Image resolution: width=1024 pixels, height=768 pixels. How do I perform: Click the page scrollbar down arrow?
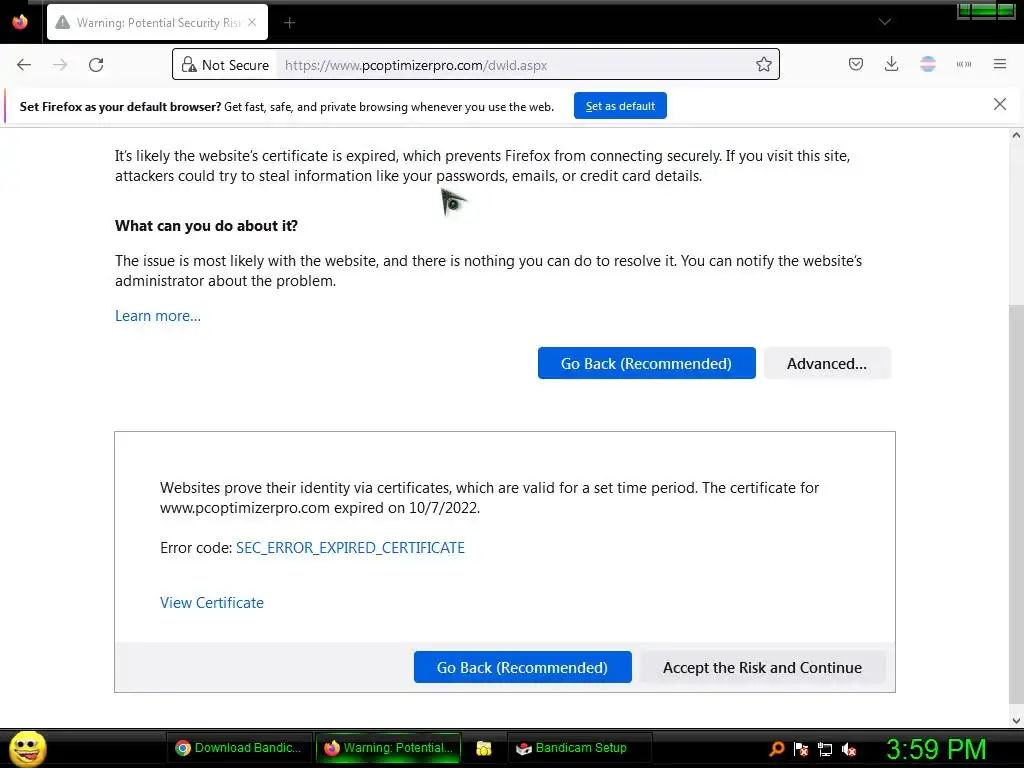(1016, 721)
